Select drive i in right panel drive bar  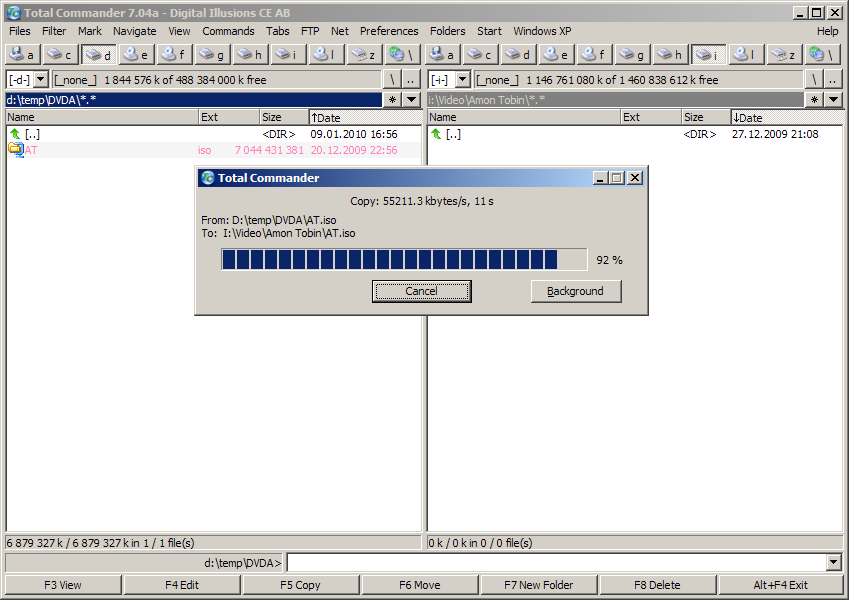pos(708,55)
